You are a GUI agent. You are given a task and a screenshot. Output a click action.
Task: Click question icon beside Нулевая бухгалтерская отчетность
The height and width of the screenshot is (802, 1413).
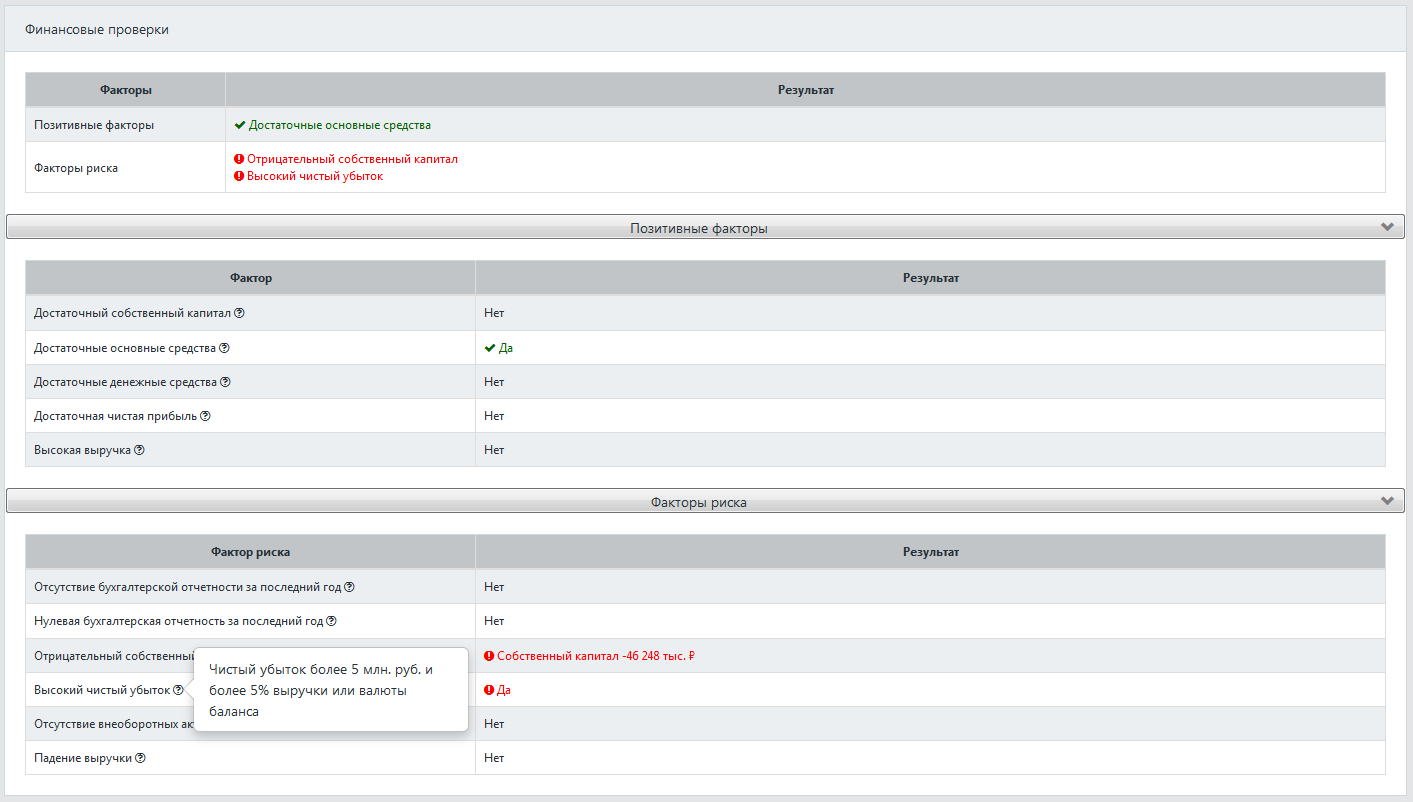(x=331, y=621)
